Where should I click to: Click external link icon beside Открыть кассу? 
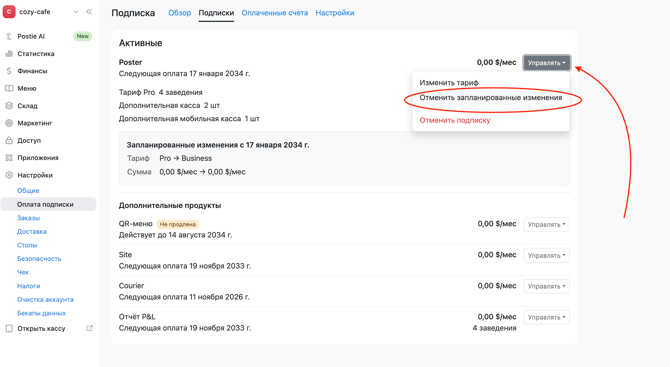[89, 329]
